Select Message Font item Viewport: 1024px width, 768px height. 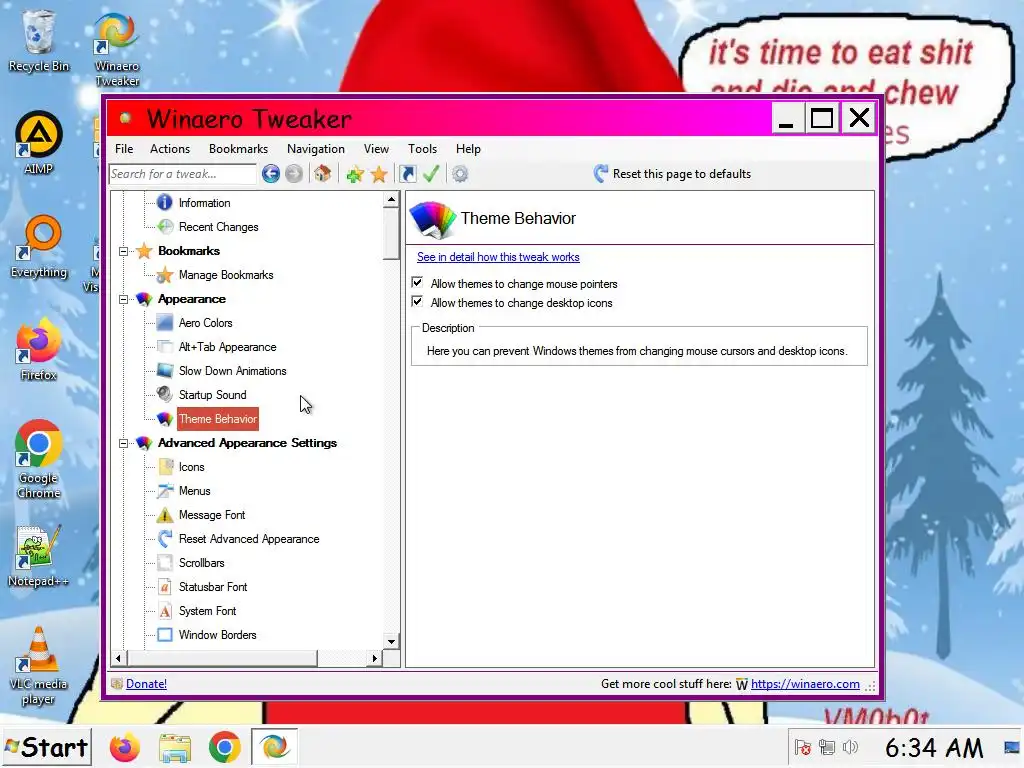(212, 515)
